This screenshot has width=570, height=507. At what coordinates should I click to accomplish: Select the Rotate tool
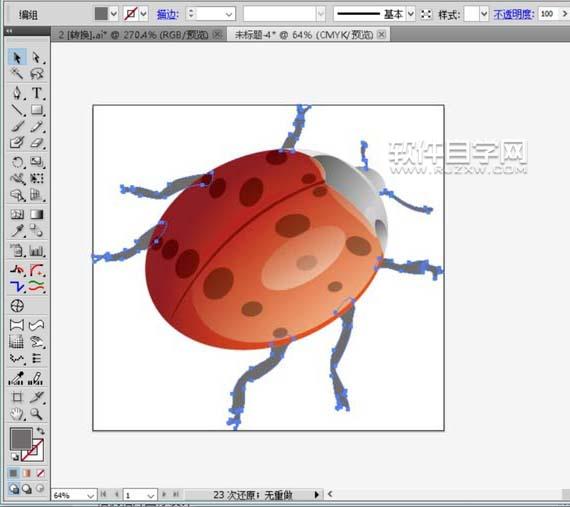point(17,161)
